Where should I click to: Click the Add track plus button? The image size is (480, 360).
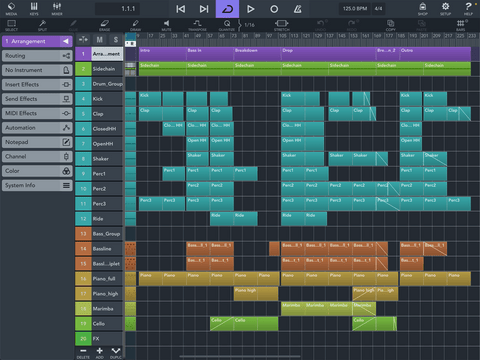(x=99, y=353)
